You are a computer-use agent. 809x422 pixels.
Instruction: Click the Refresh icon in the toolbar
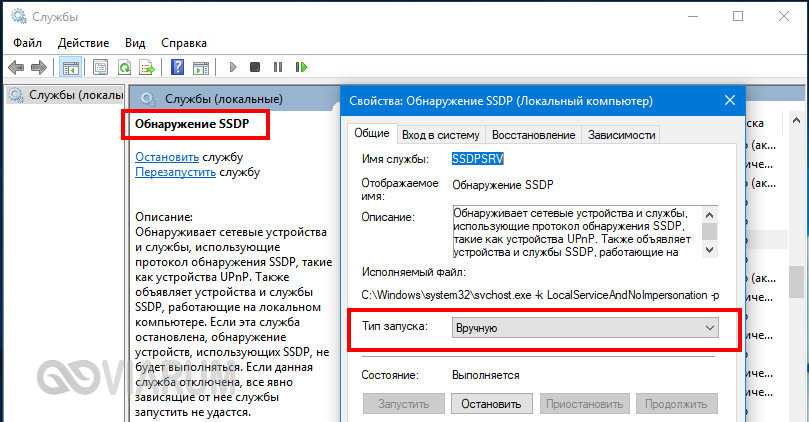[x=125, y=68]
